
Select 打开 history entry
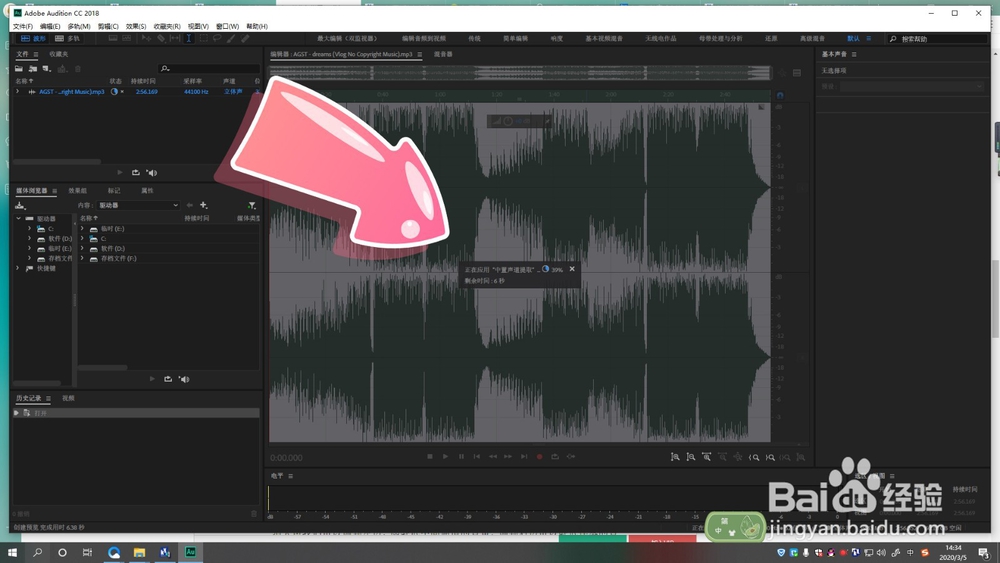click(x=136, y=413)
